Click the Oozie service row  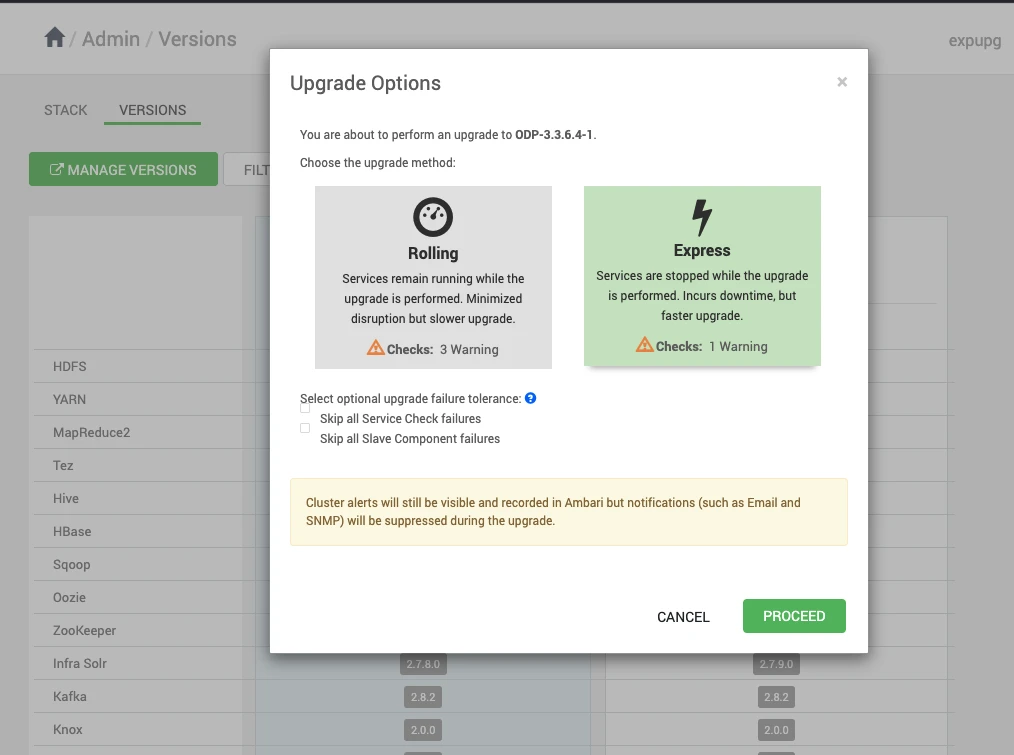click(138, 597)
